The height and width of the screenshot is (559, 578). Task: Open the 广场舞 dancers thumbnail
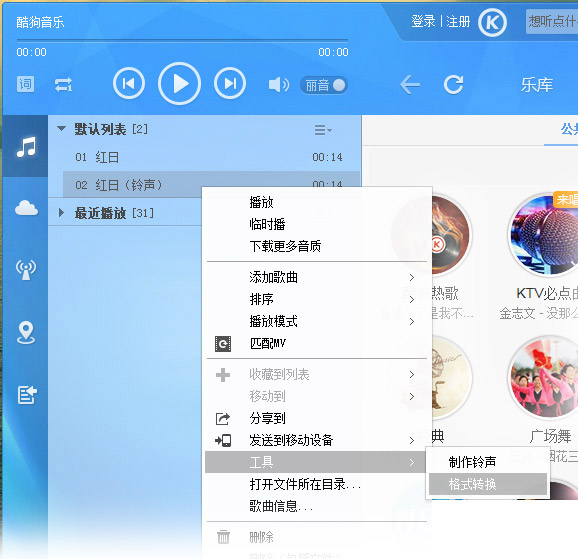[544, 378]
